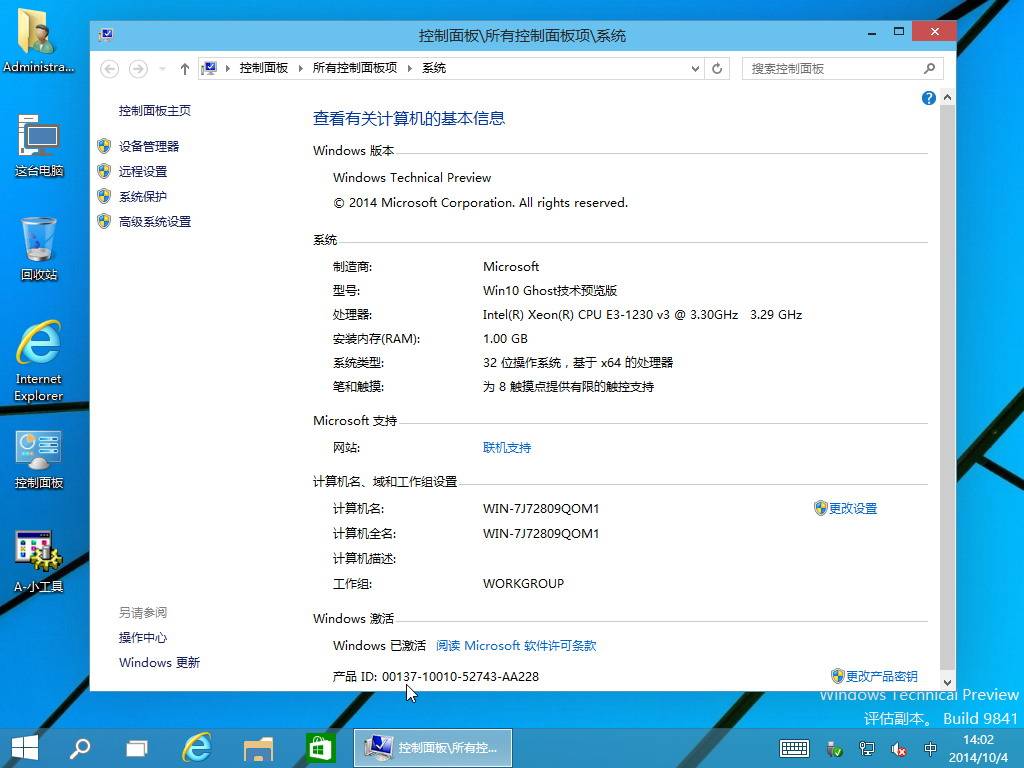The height and width of the screenshot is (768, 1024).
Task: Maximize the 系统 control panel window
Action: tap(899, 32)
